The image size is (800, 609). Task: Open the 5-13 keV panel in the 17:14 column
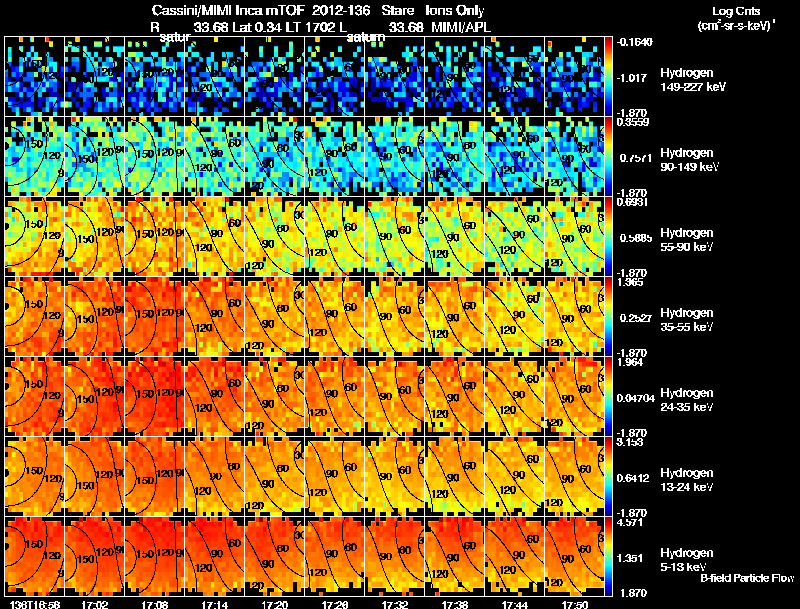[214, 557]
